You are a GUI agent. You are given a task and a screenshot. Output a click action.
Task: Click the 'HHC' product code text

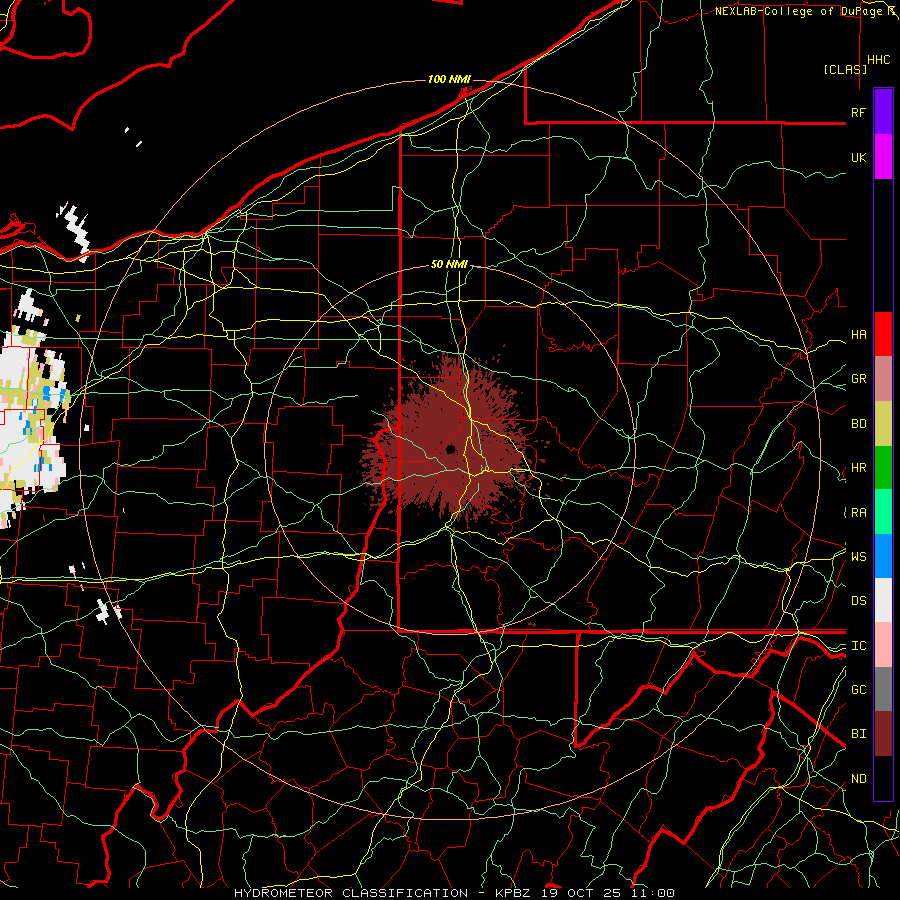[x=878, y=60]
